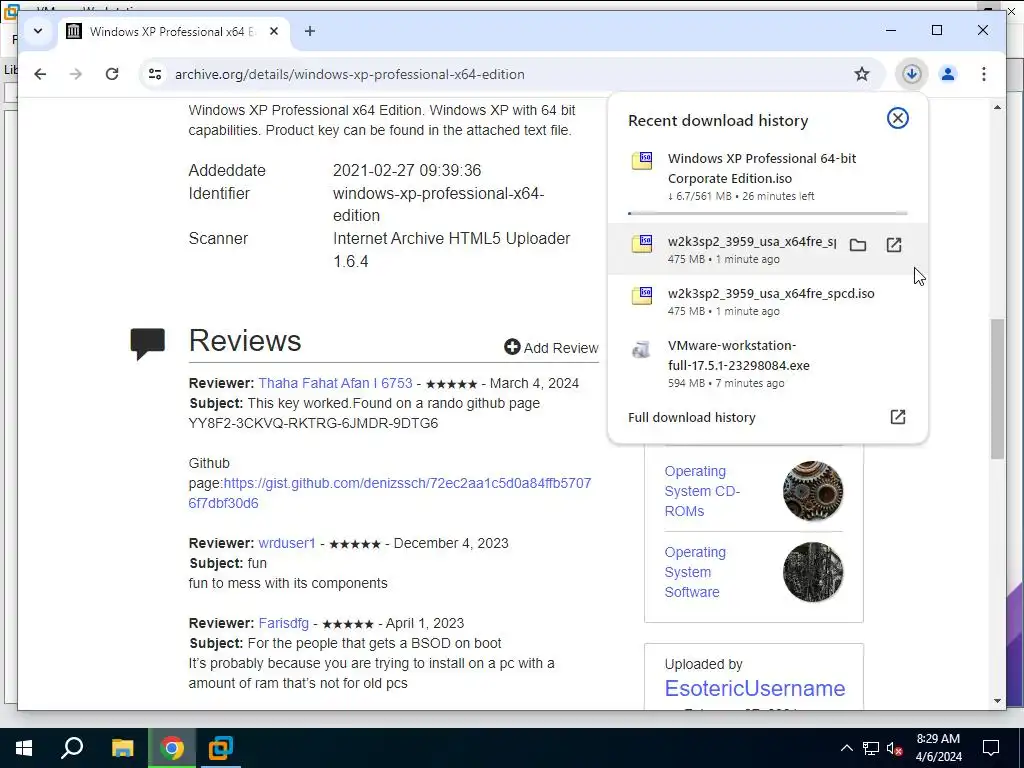Click the scrollbar down arrow
This screenshot has width=1024, height=768.
(997, 701)
